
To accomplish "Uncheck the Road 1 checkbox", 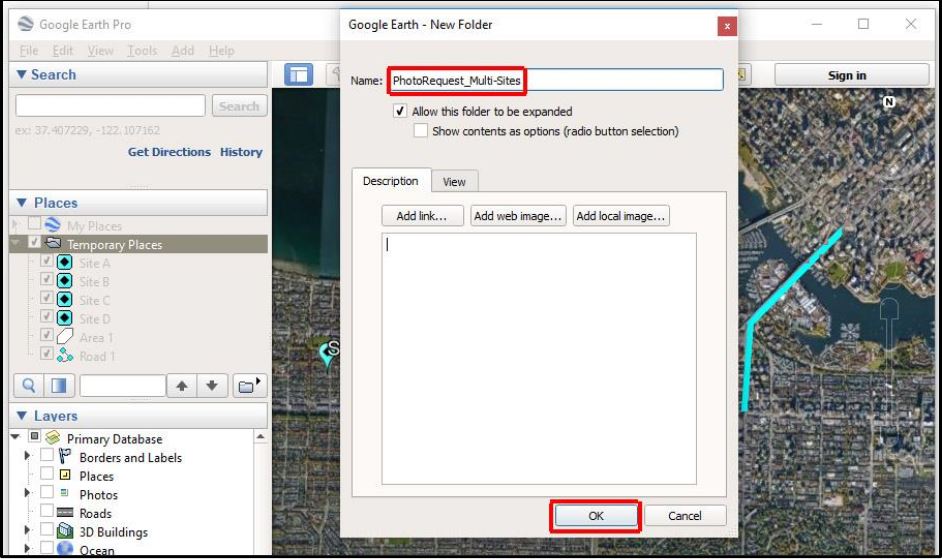I will tap(46, 353).
